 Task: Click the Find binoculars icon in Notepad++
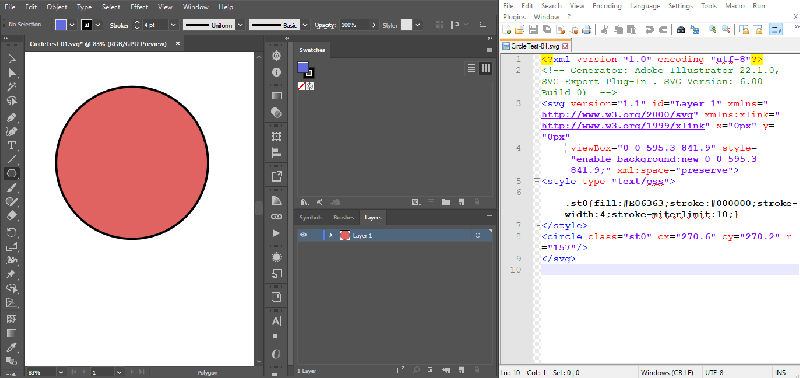point(681,30)
